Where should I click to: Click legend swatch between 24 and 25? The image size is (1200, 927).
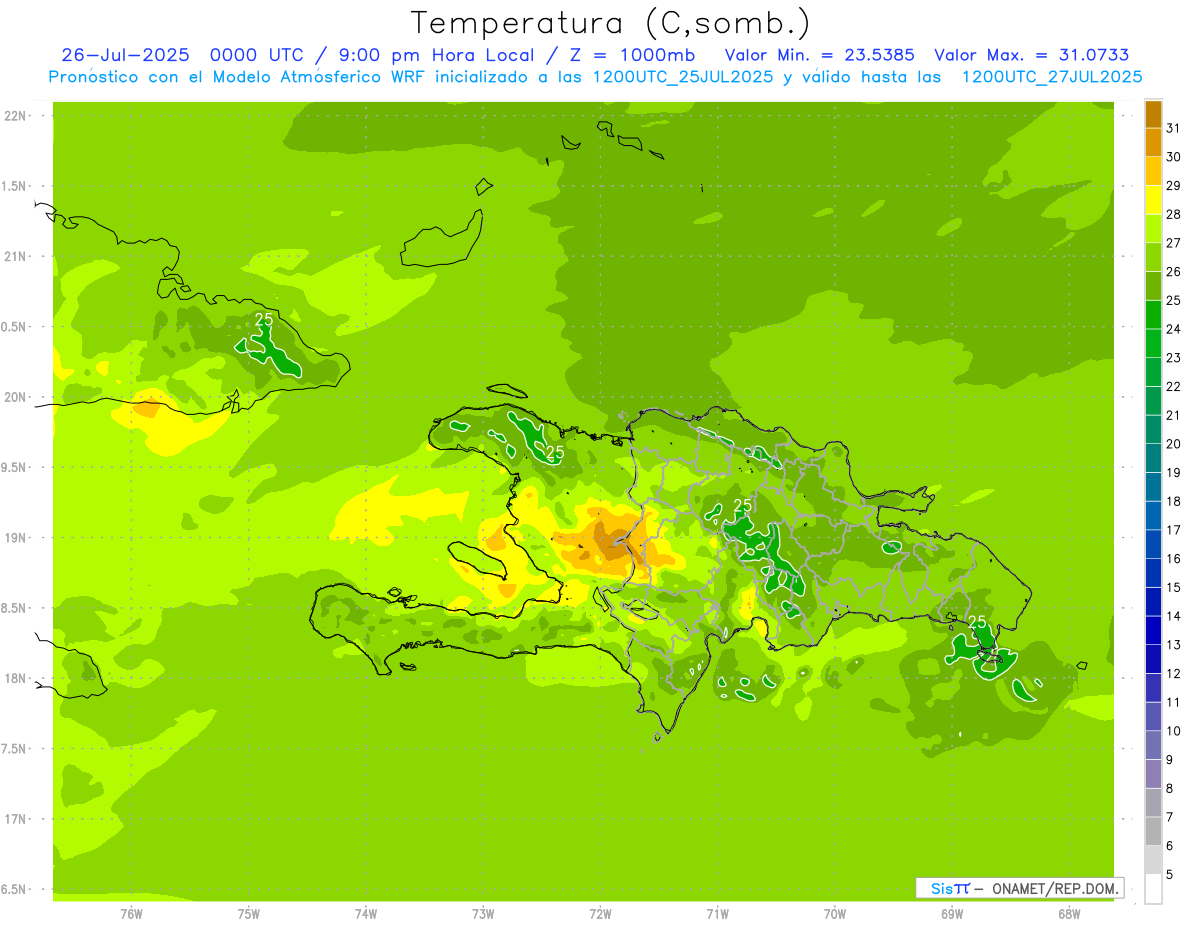[1153, 314]
